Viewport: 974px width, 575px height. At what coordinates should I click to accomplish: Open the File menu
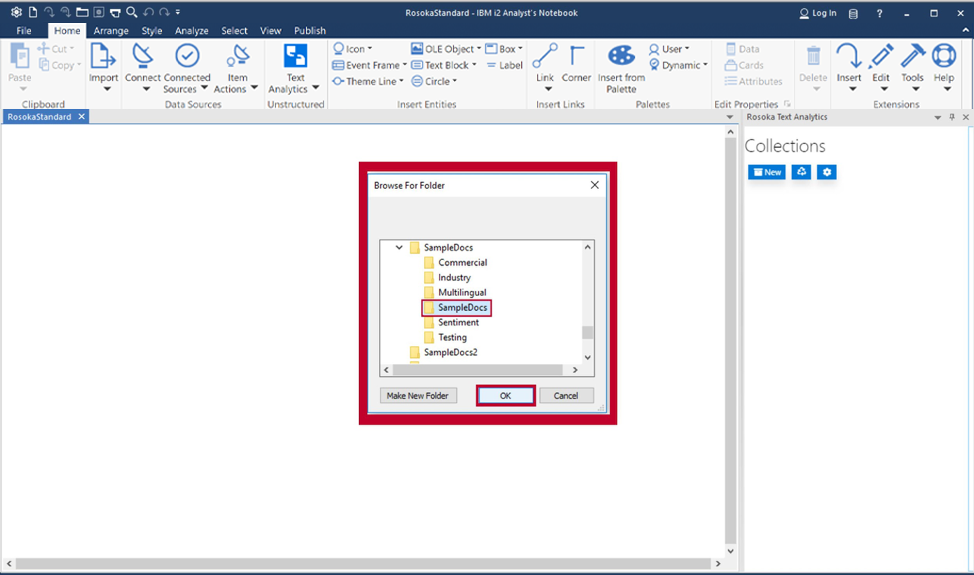(x=24, y=31)
